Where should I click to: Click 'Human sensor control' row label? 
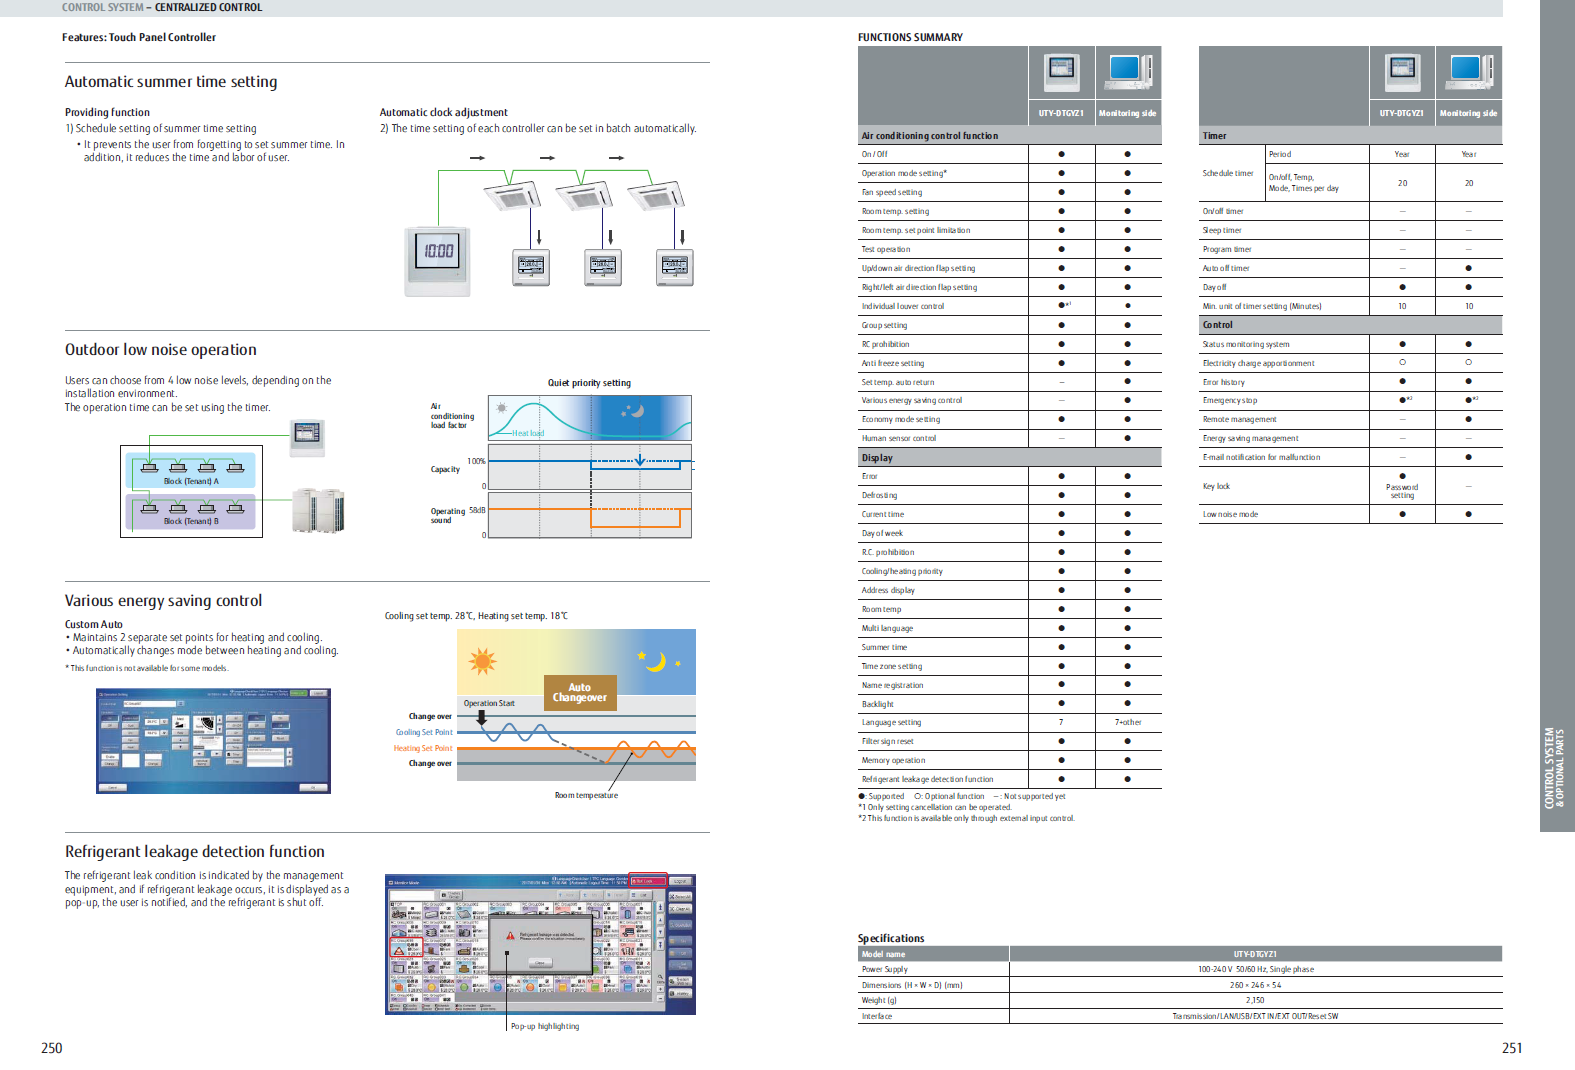click(899, 438)
